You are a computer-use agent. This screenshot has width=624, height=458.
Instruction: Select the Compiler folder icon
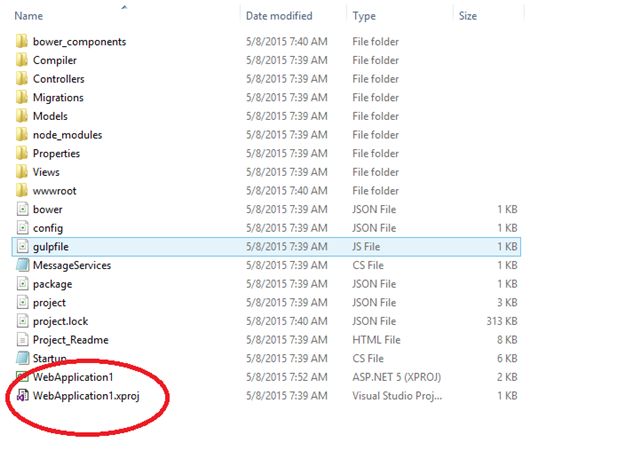tap(22, 60)
